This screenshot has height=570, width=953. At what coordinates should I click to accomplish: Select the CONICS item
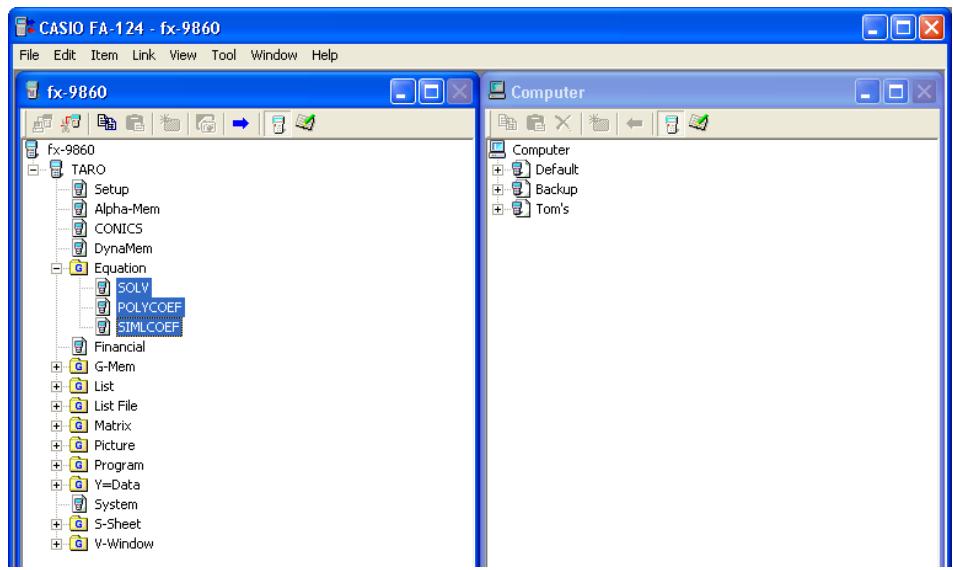click(x=119, y=228)
